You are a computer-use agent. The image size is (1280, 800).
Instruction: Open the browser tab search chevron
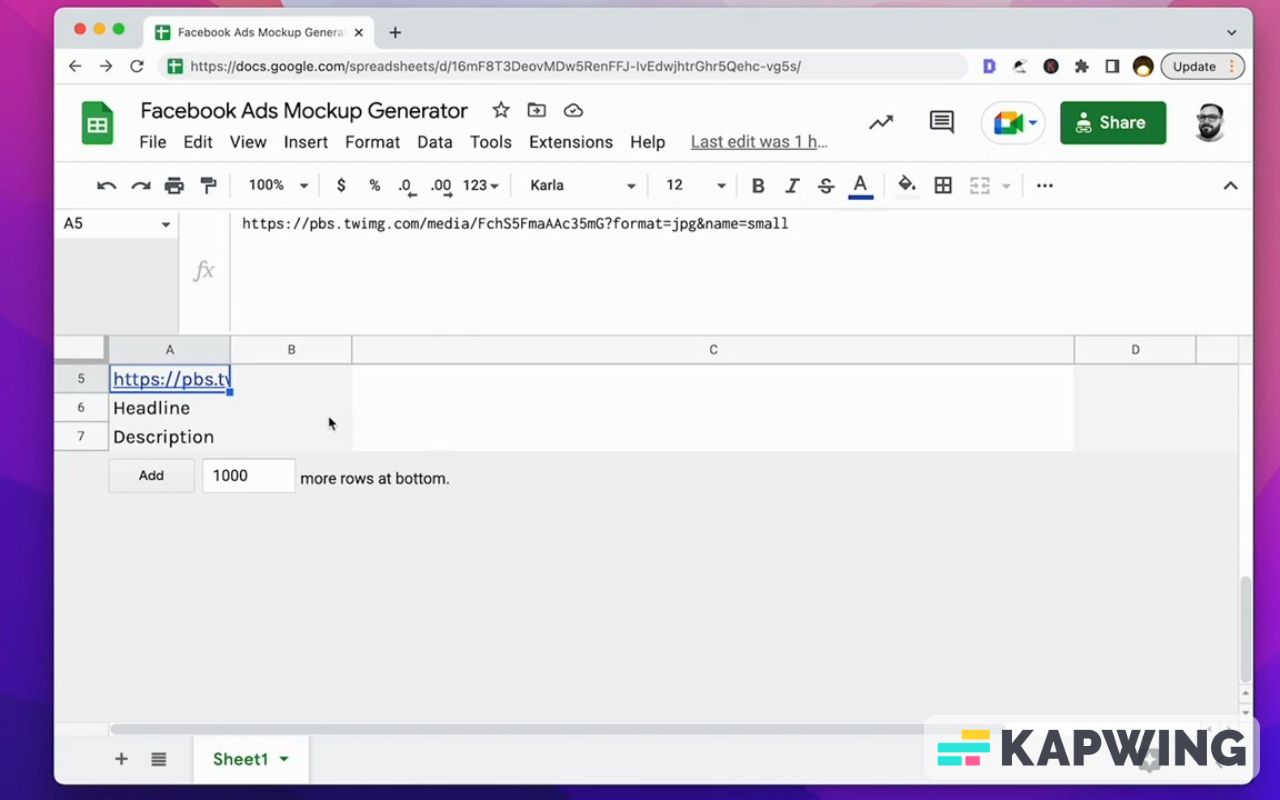[x=1232, y=32]
